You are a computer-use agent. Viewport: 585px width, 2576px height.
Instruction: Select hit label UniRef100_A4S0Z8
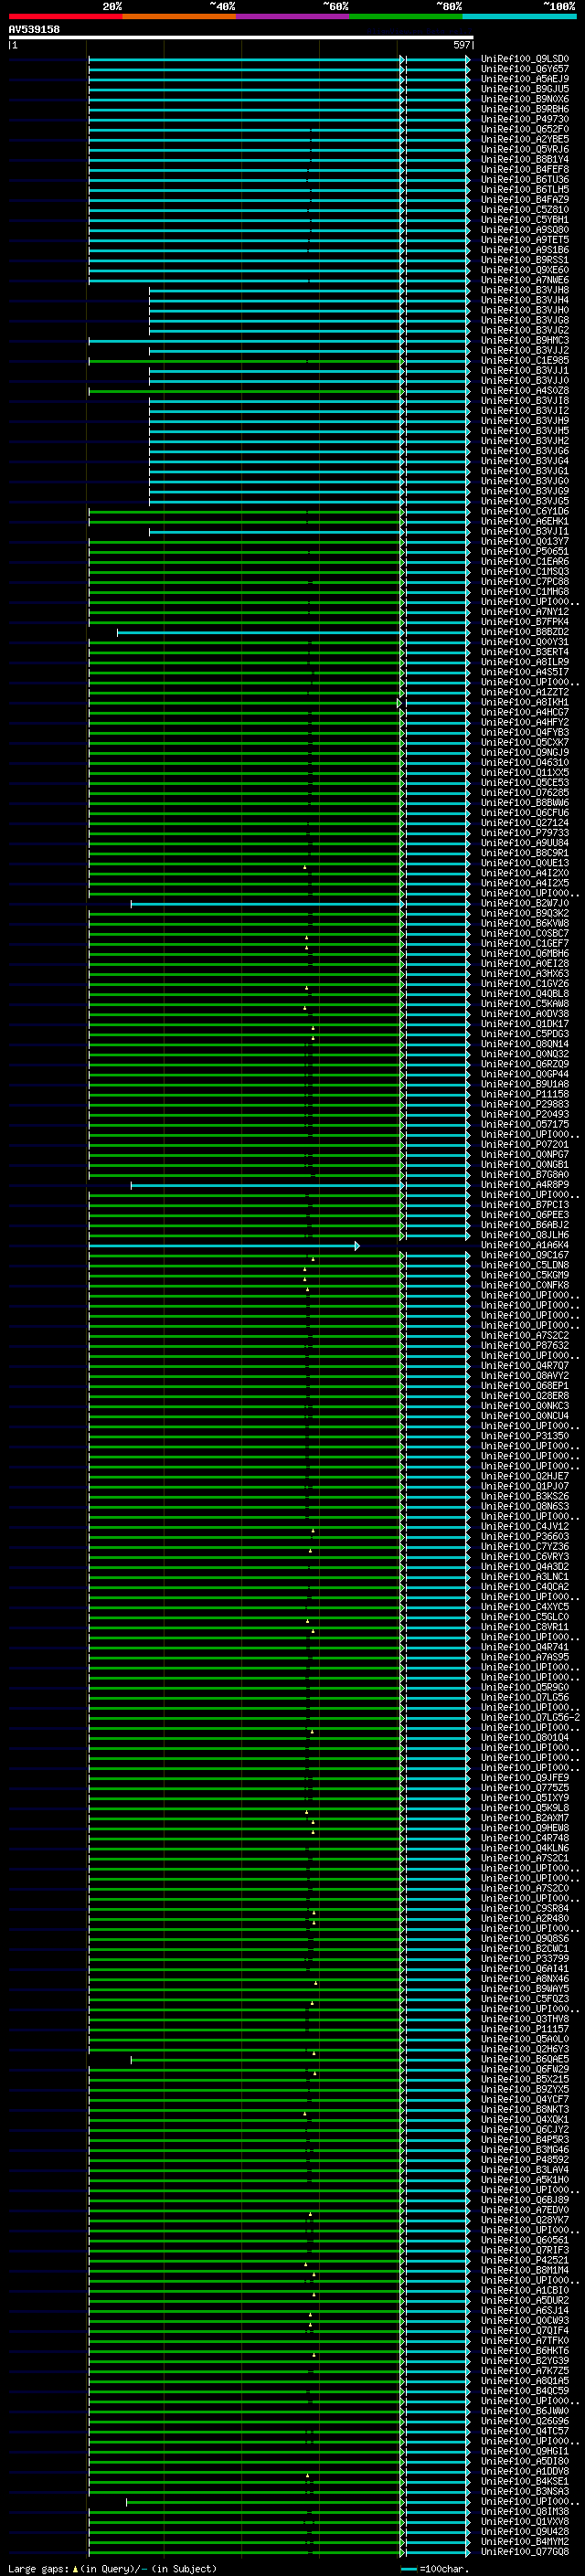point(524,391)
